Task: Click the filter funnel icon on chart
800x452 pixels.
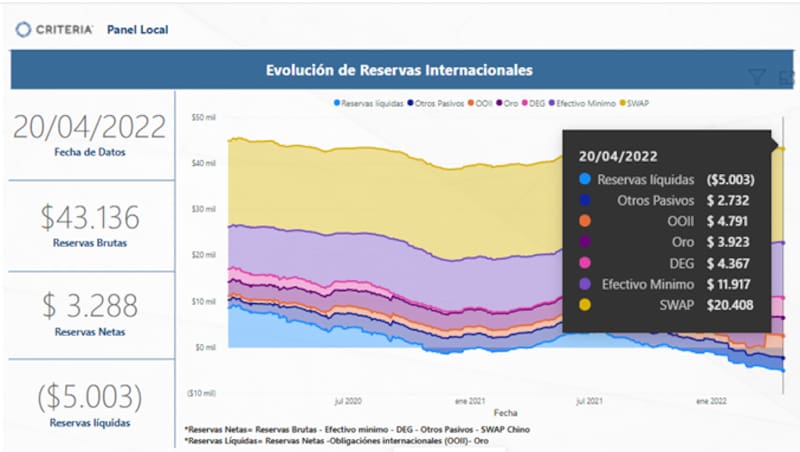Action: point(757,77)
